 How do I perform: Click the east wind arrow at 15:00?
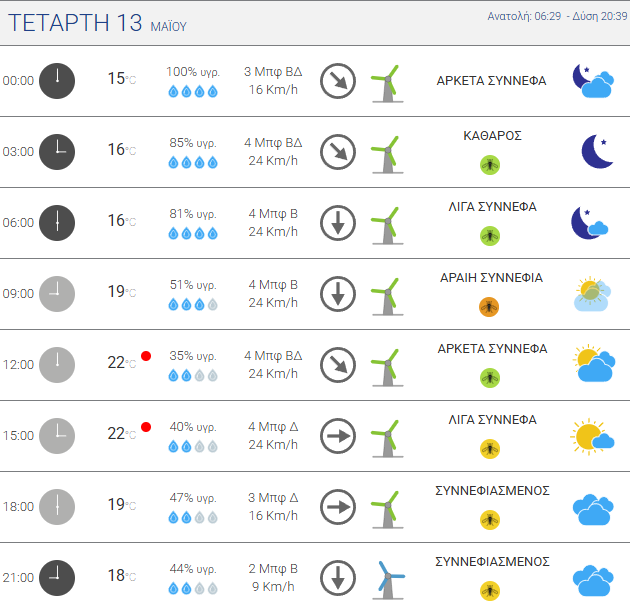click(x=338, y=436)
